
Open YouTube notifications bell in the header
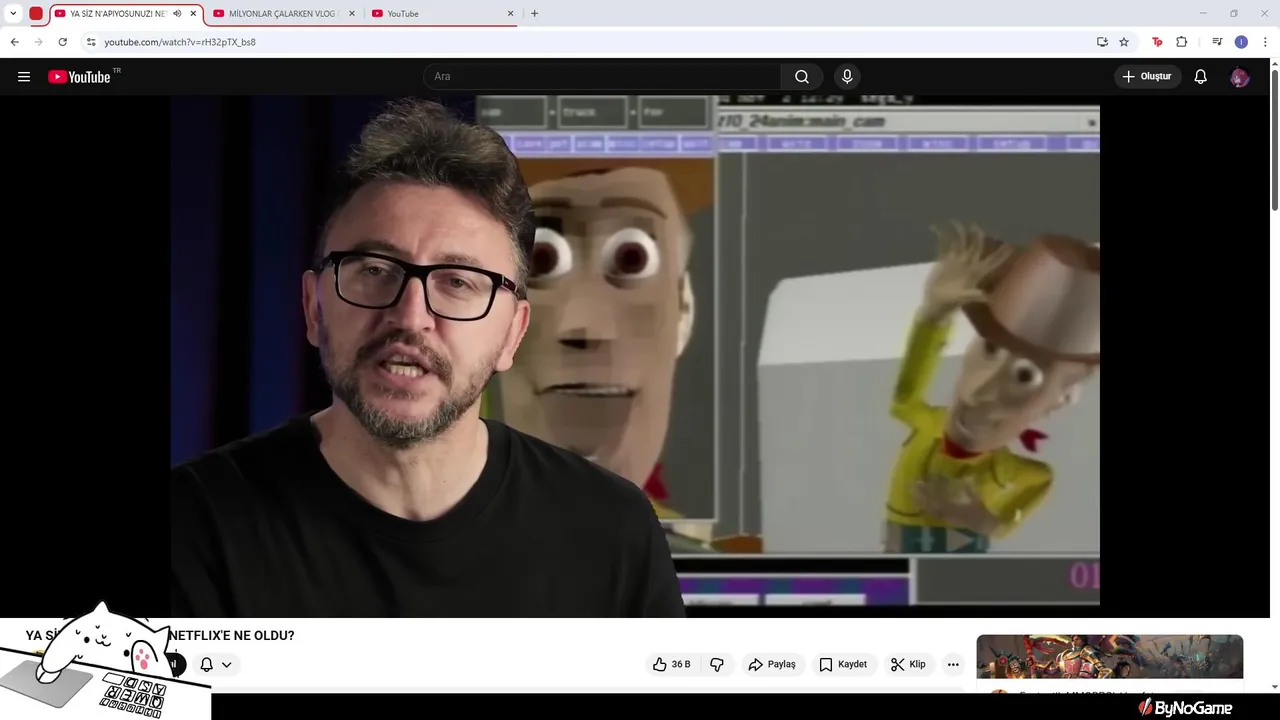pyautogui.click(x=1201, y=77)
